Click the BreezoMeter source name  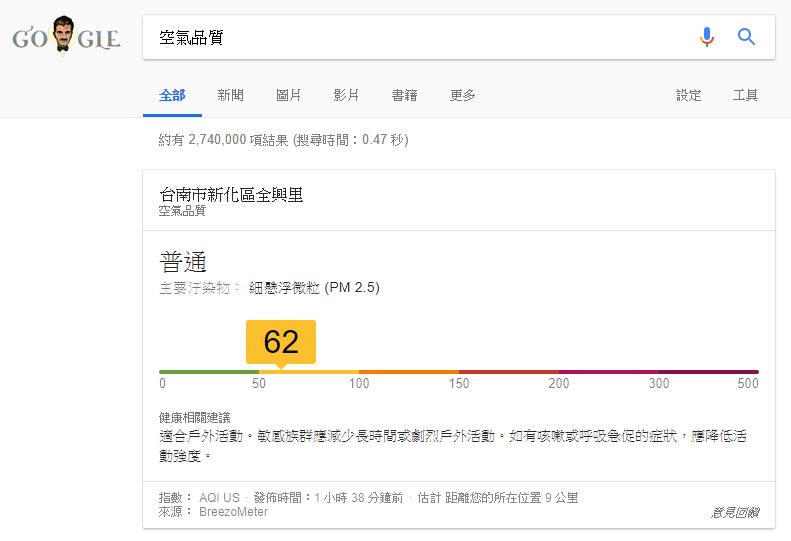(233, 512)
